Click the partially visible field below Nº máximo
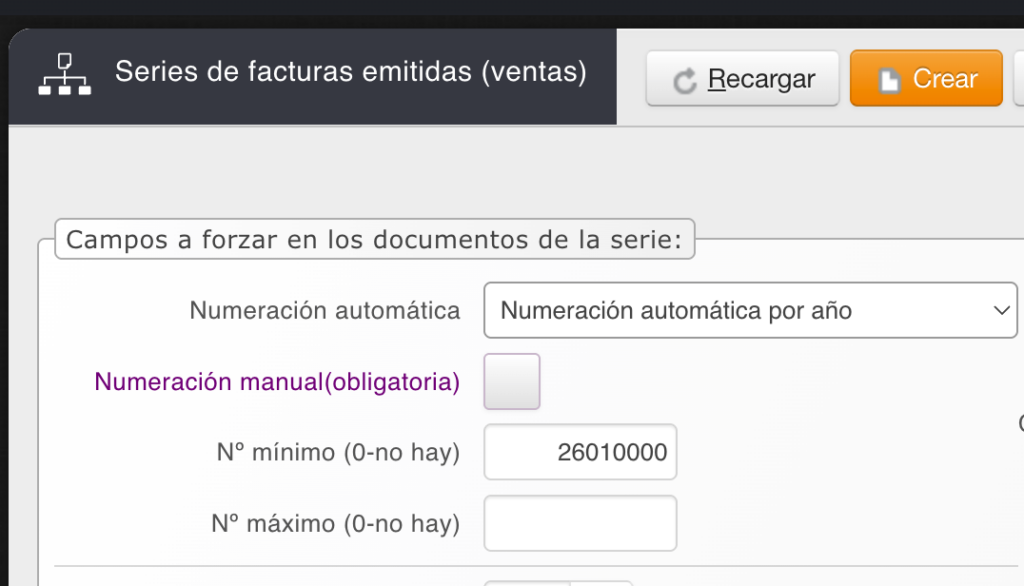This screenshot has height=586, width=1024. pyautogui.click(x=558, y=582)
